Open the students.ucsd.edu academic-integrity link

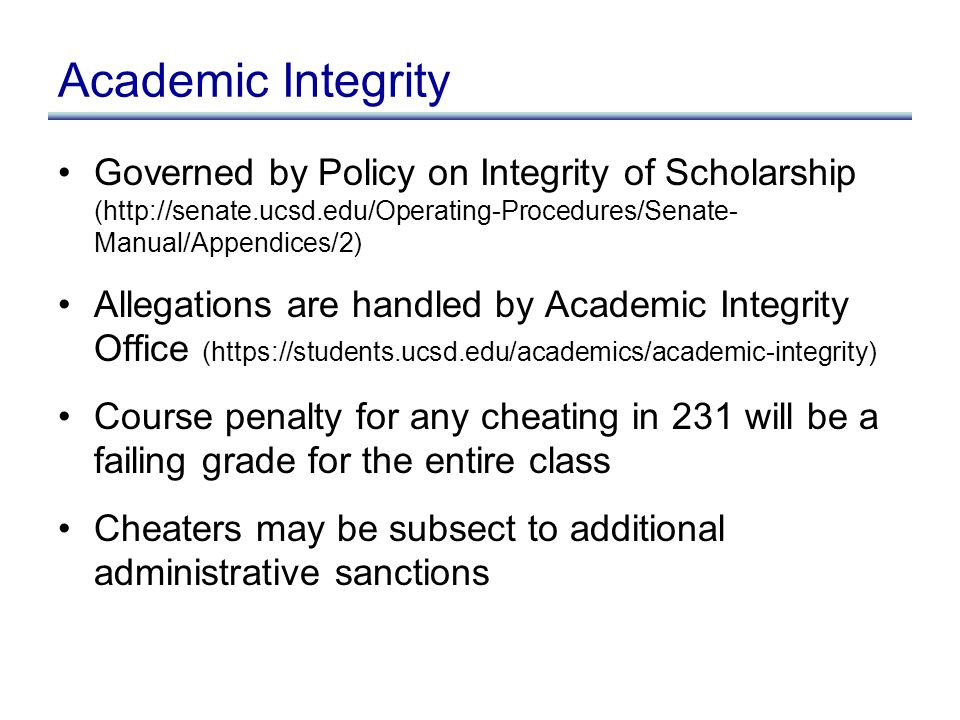tap(539, 352)
